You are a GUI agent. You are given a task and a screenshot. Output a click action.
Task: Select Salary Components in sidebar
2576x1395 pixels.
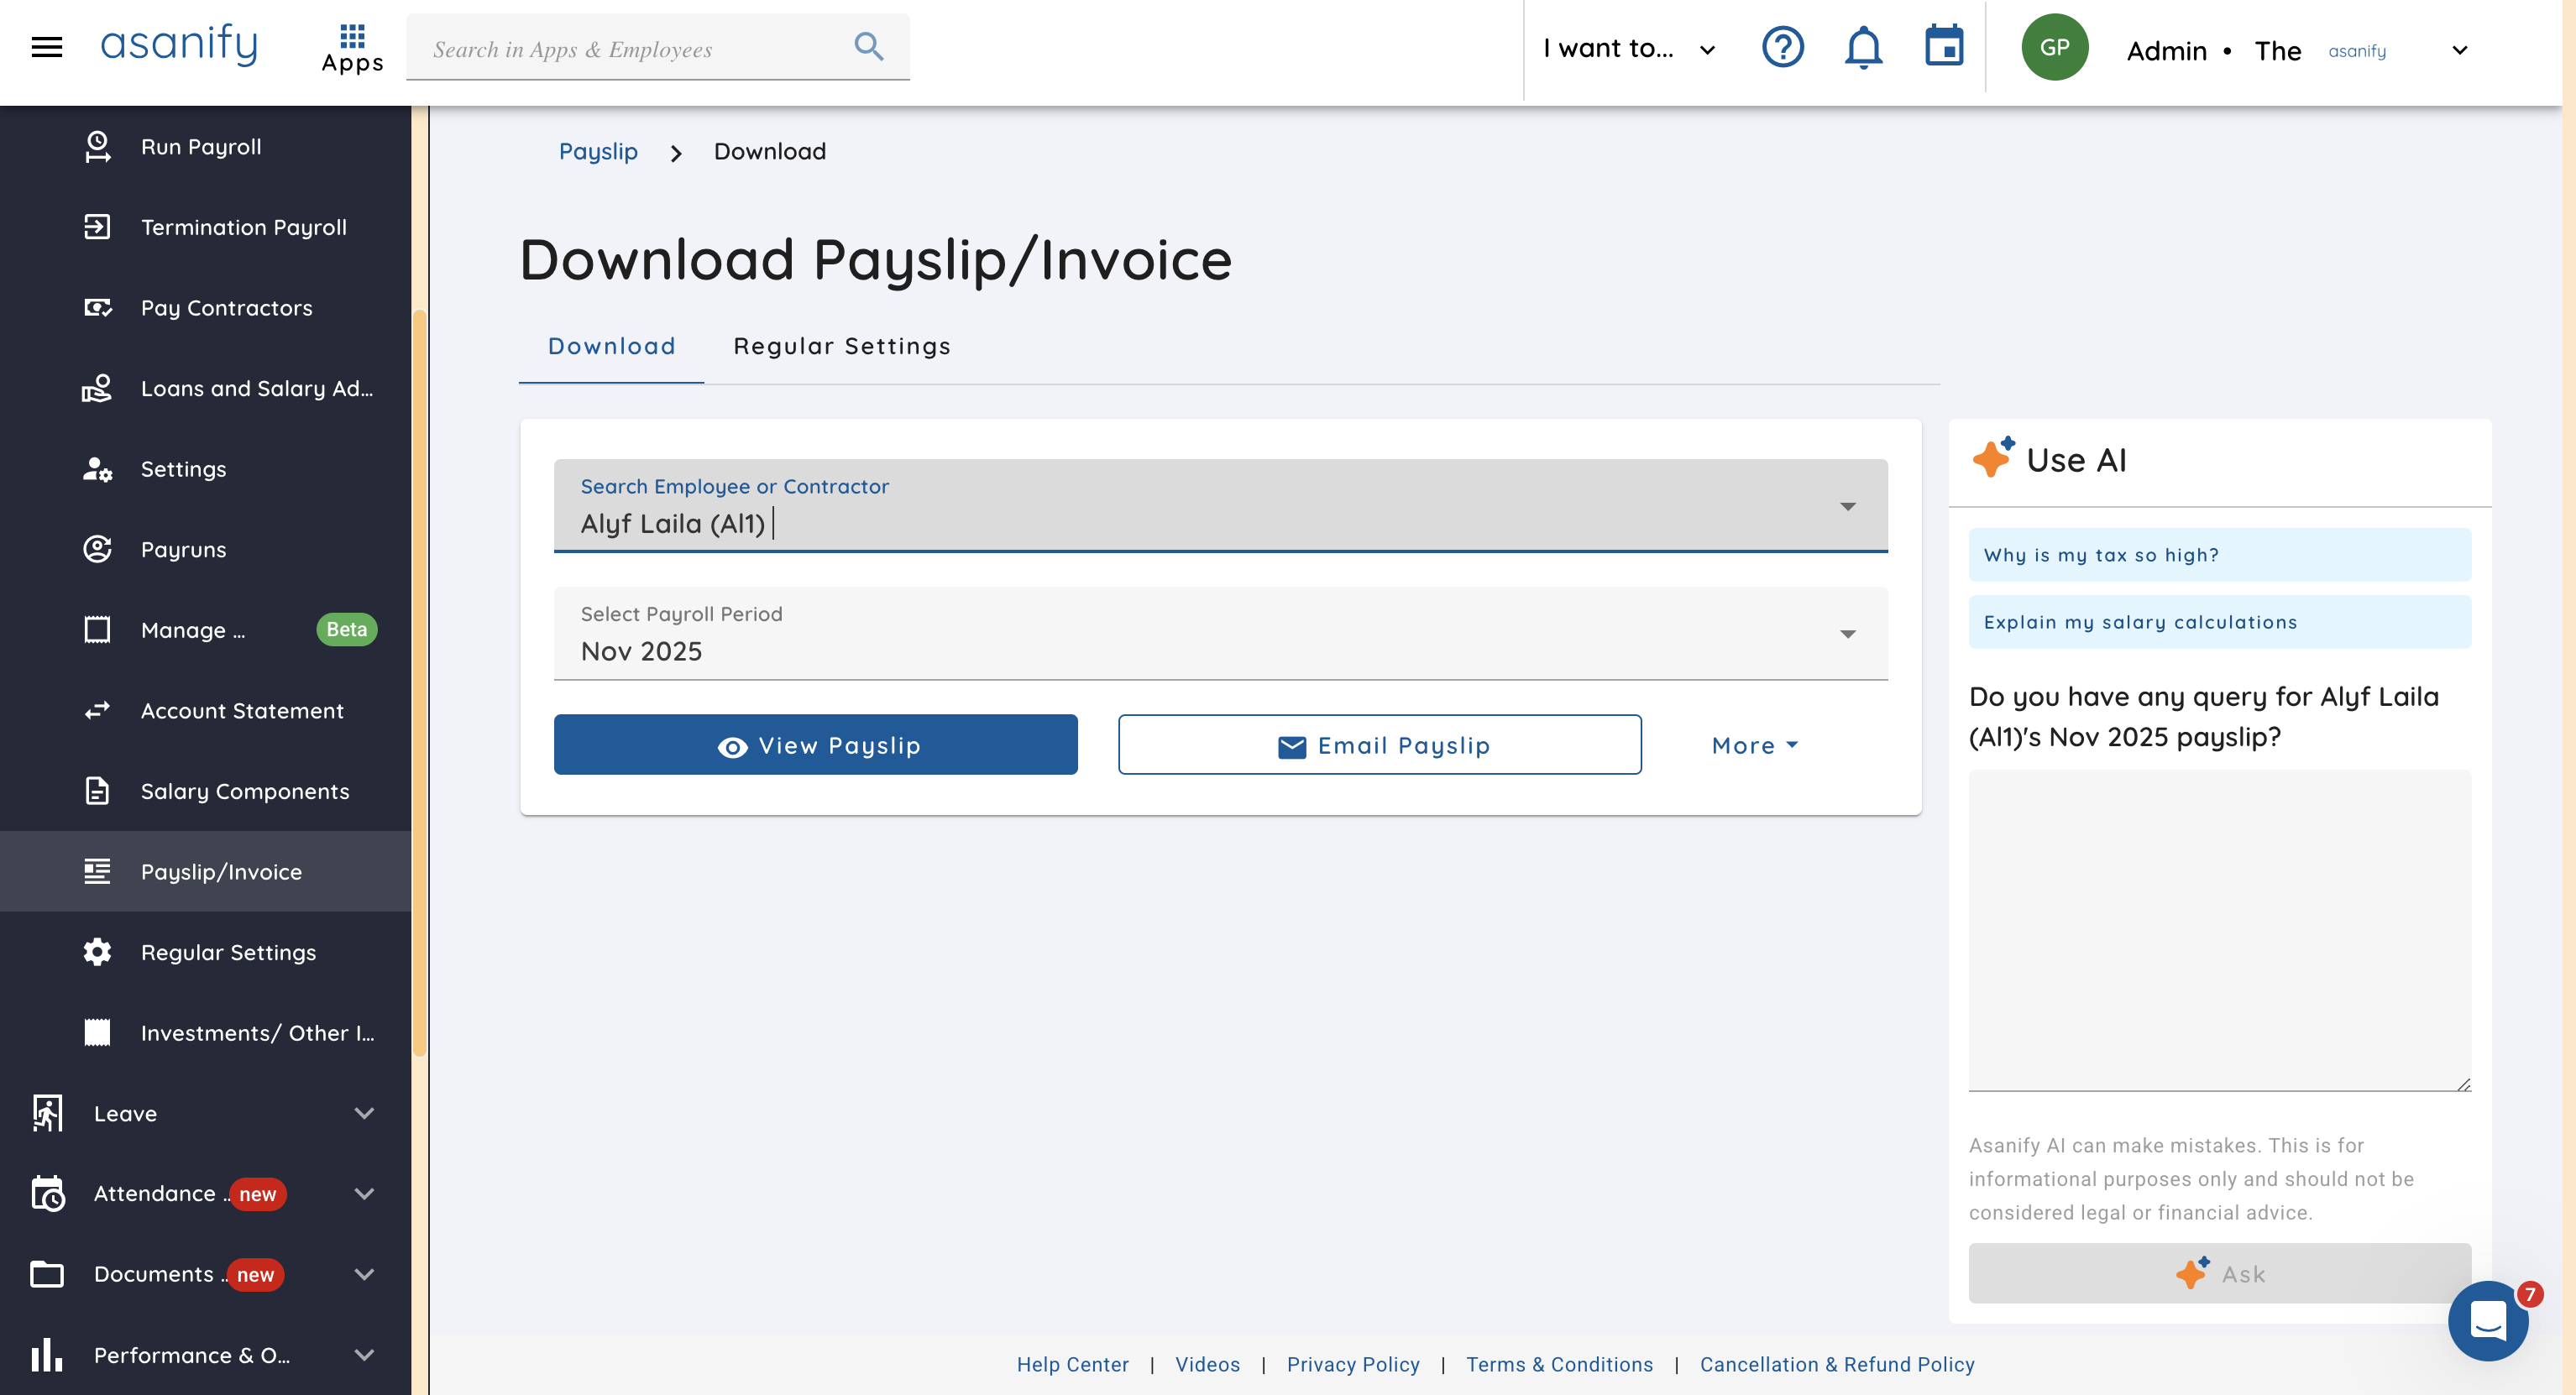244,791
